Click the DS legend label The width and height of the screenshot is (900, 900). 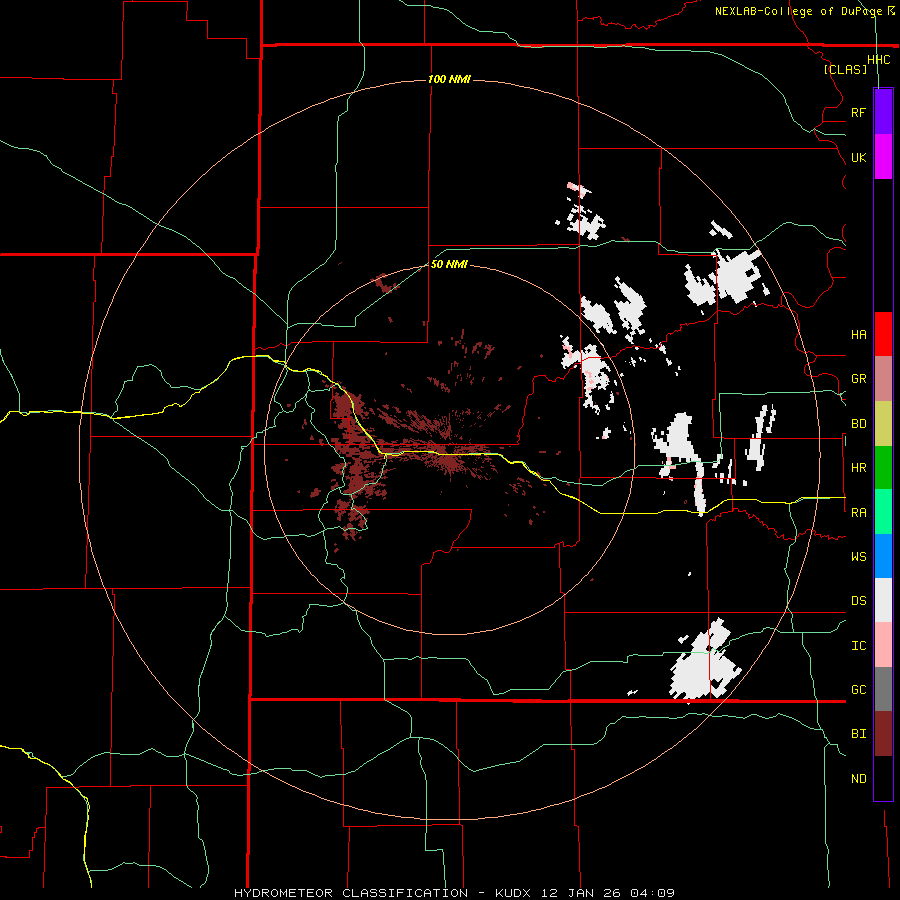[858, 601]
